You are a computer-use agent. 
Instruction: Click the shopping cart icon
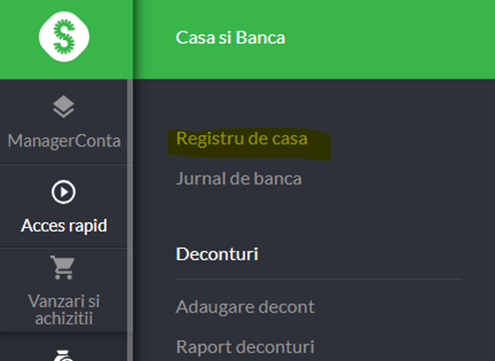63,267
